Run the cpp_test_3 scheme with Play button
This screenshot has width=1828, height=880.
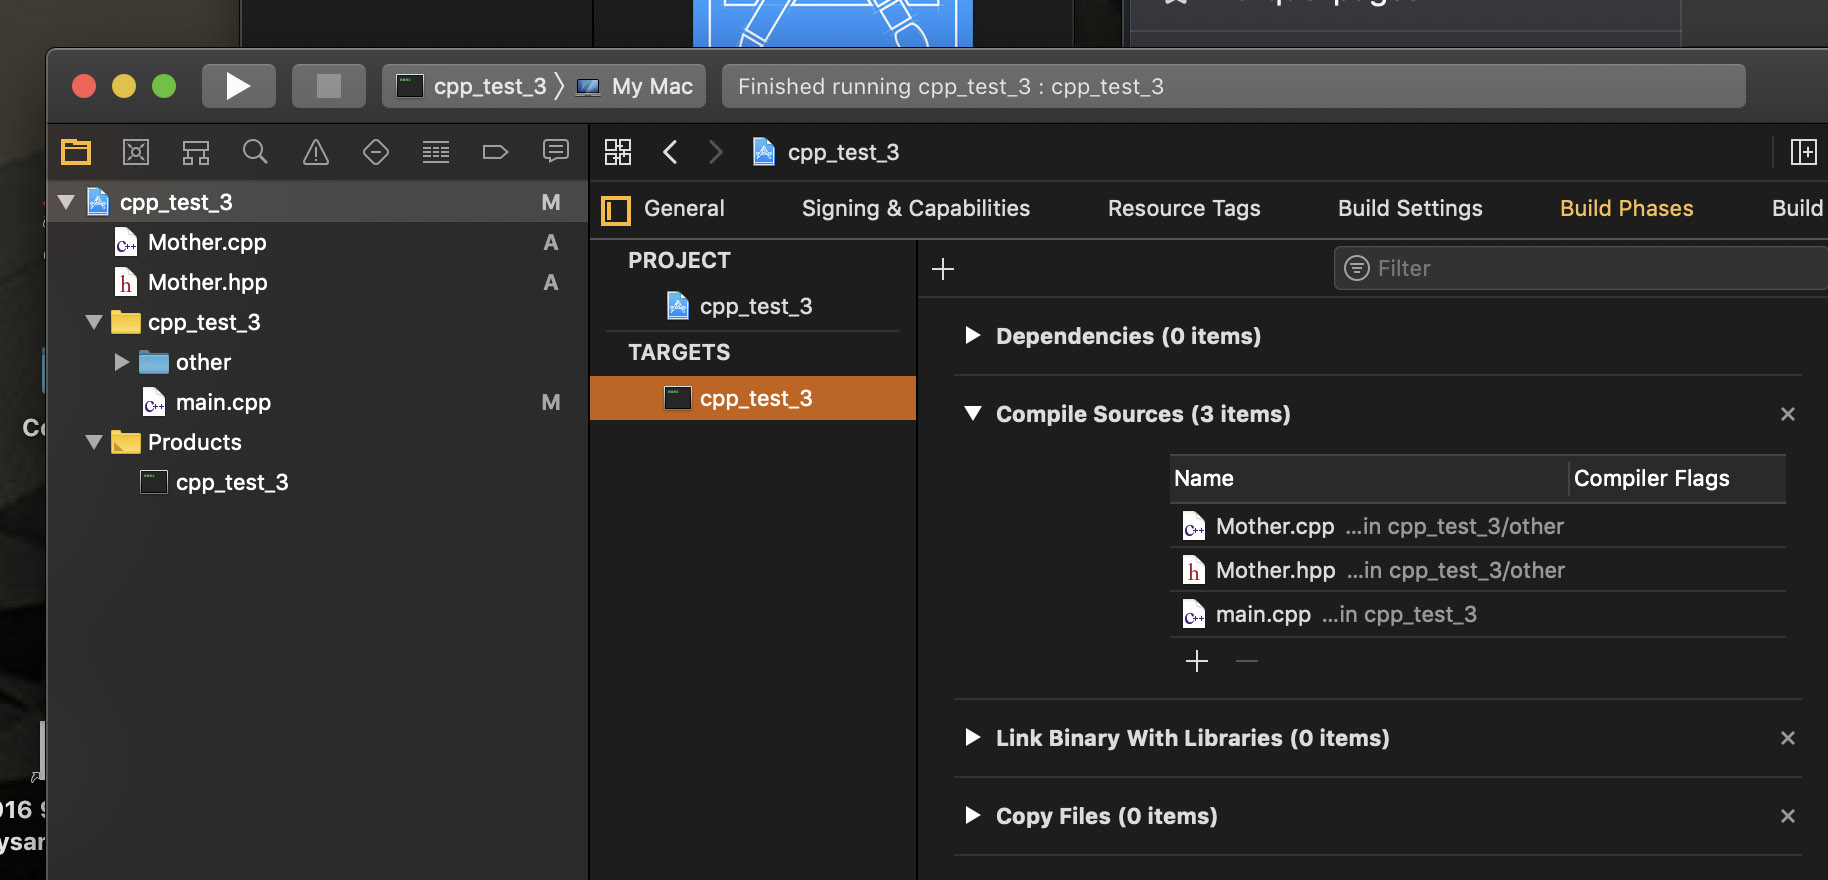pyautogui.click(x=238, y=86)
